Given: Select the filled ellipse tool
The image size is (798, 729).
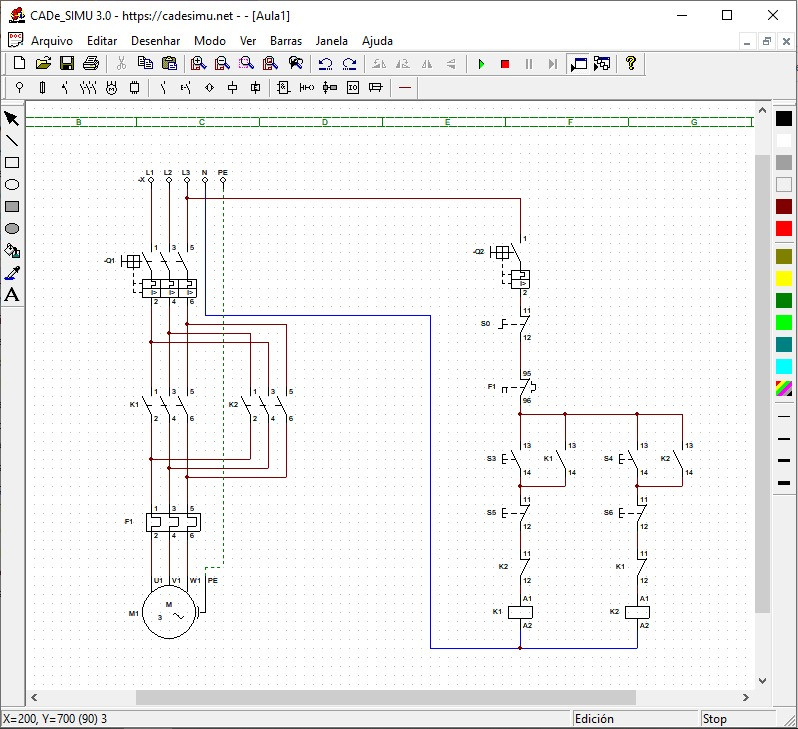Looking at the screenshot, I should tap(12, 229).
